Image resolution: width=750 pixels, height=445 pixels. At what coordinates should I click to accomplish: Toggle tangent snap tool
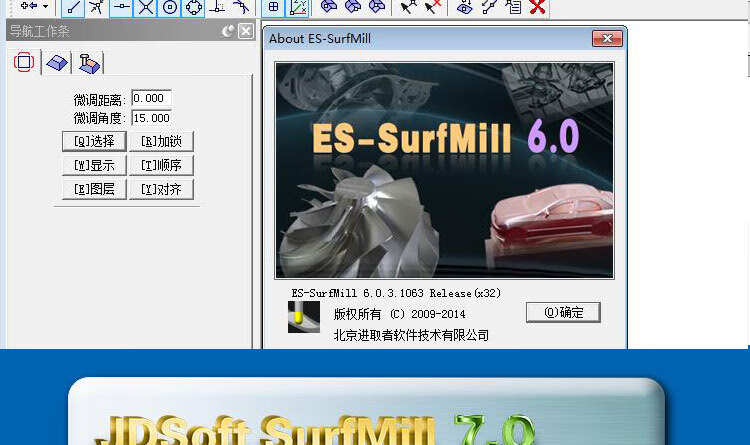242,7
